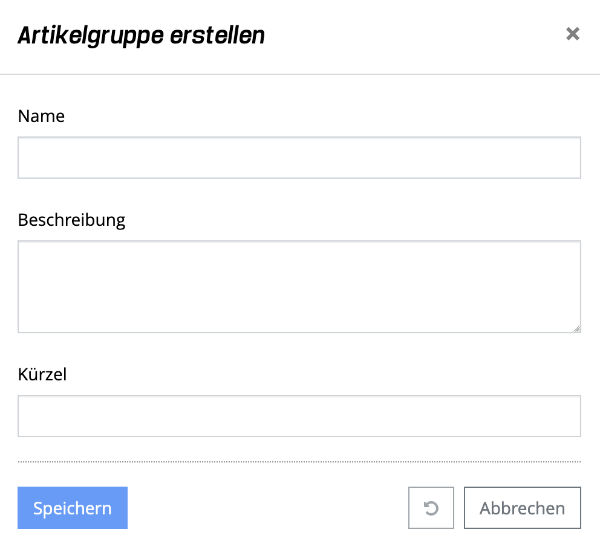Click the Speichern button
This screenshot has width=600, height=547.
[73, 508]
